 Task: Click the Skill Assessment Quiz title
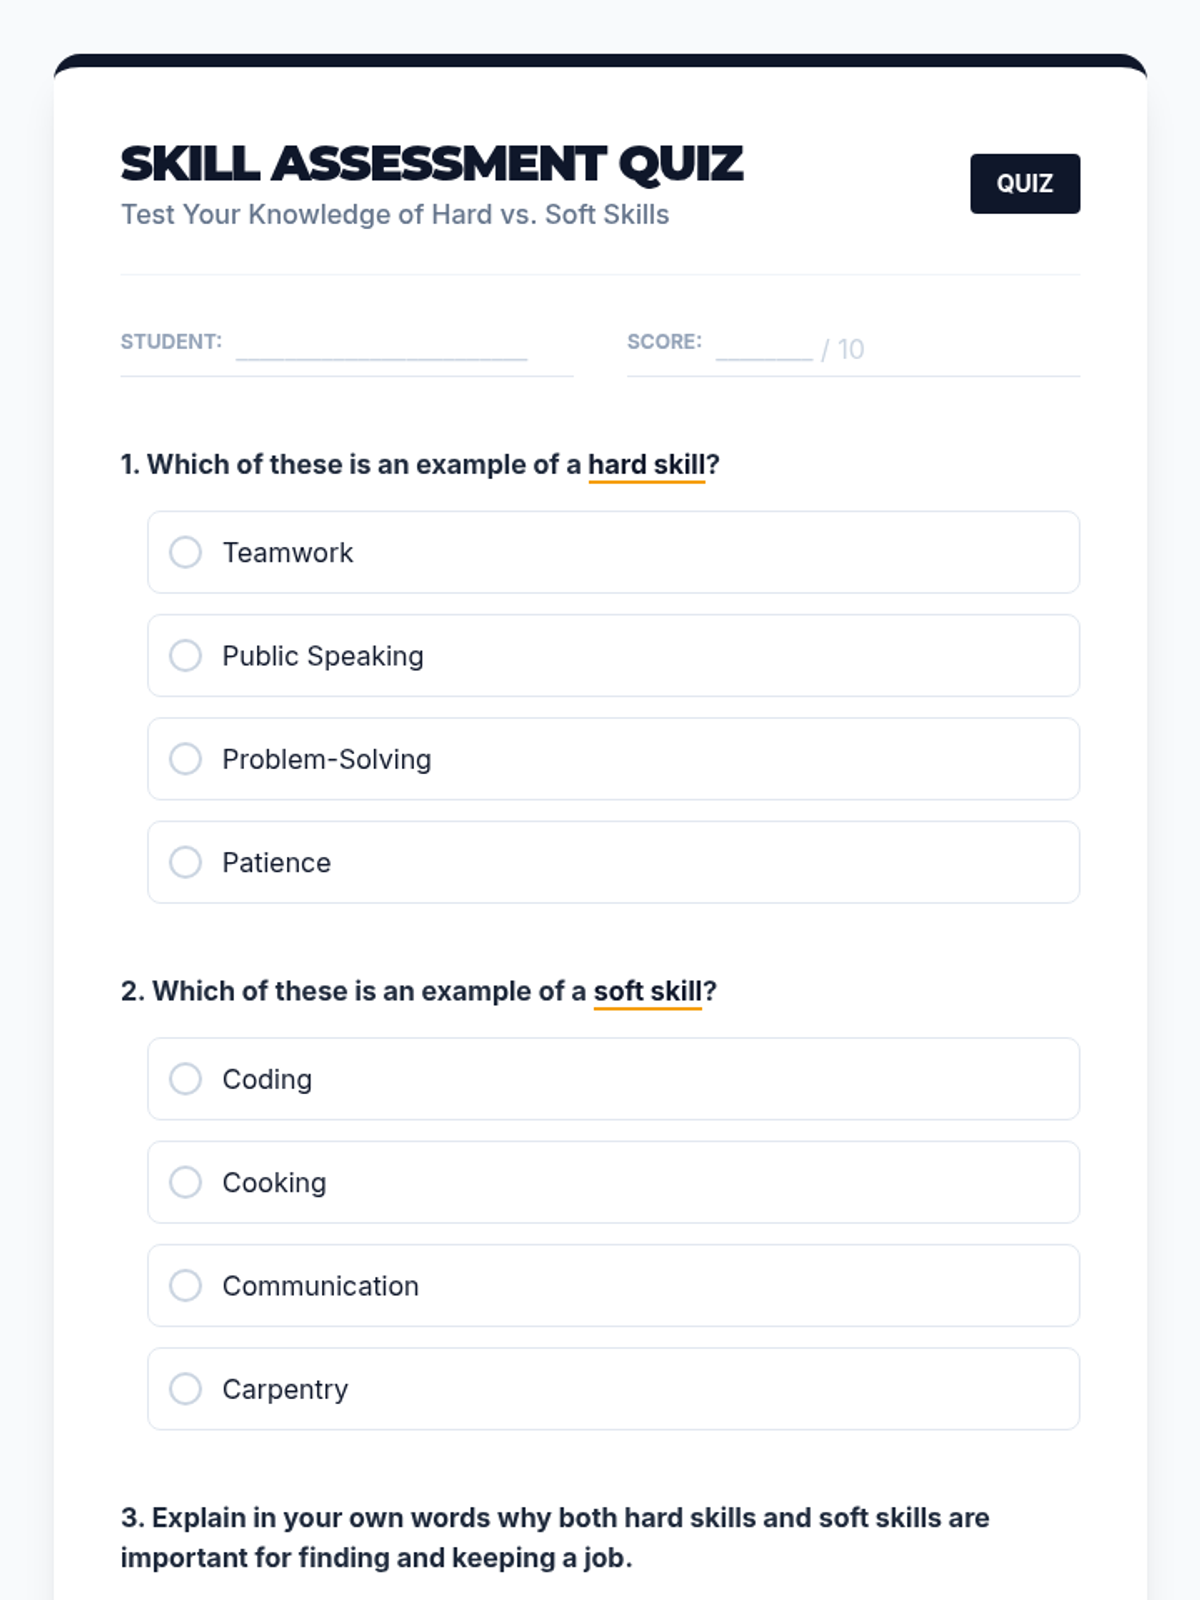(x=431, y=164)
